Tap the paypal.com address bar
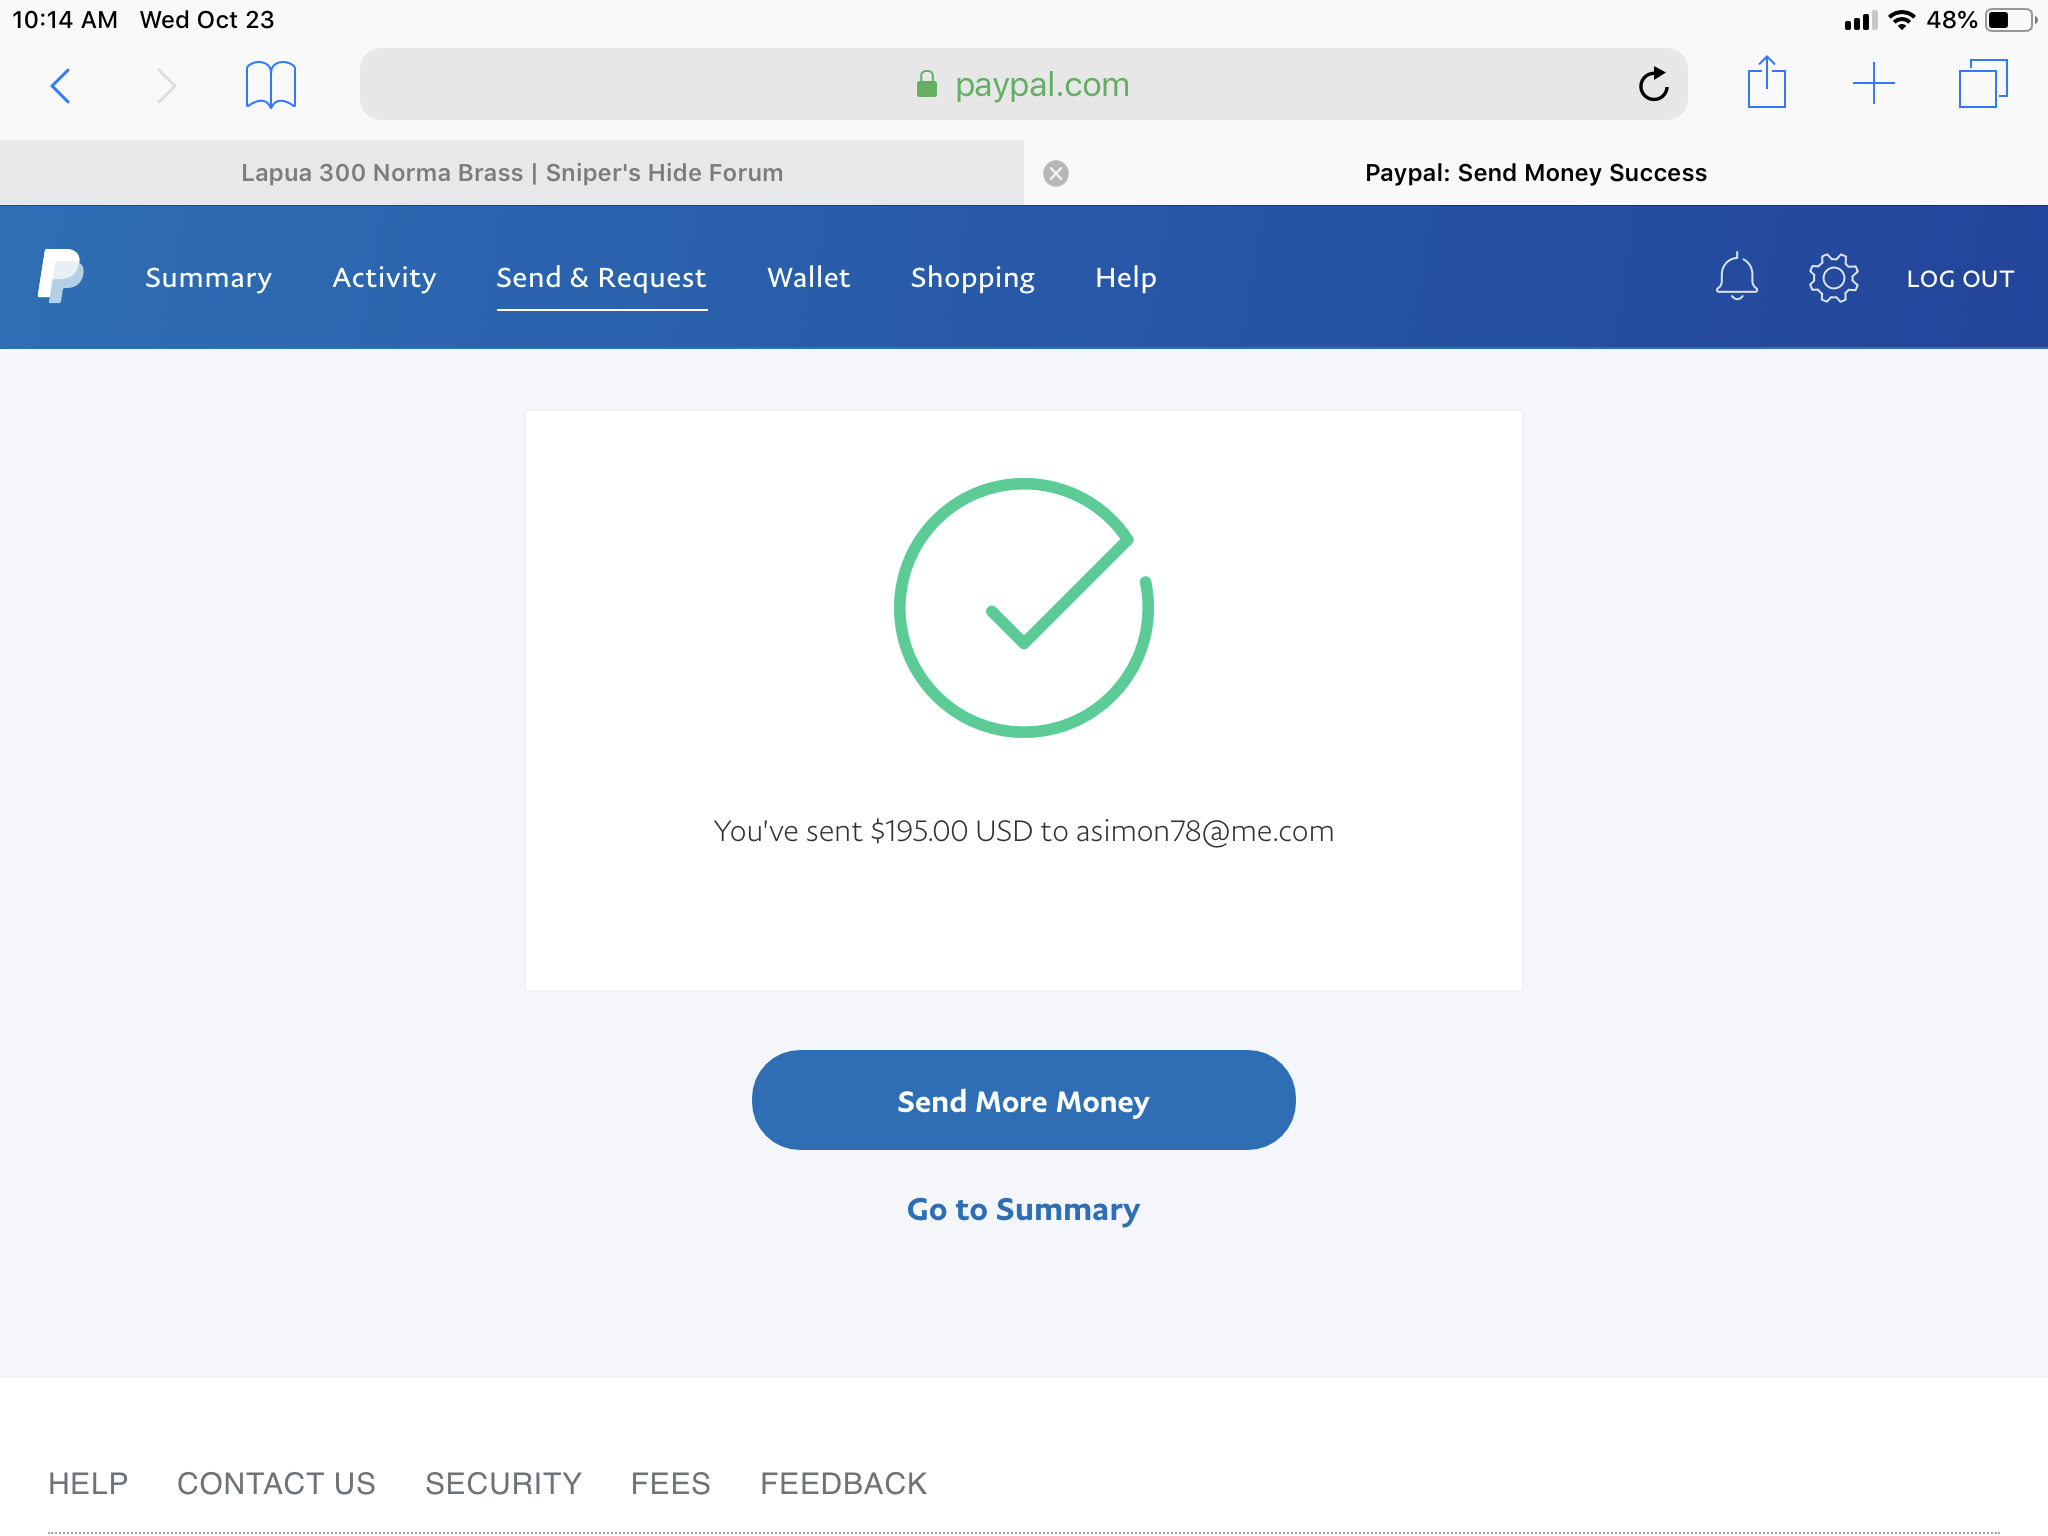2048x1536 pixels. pyautogui.click(x=1023, y=84)
